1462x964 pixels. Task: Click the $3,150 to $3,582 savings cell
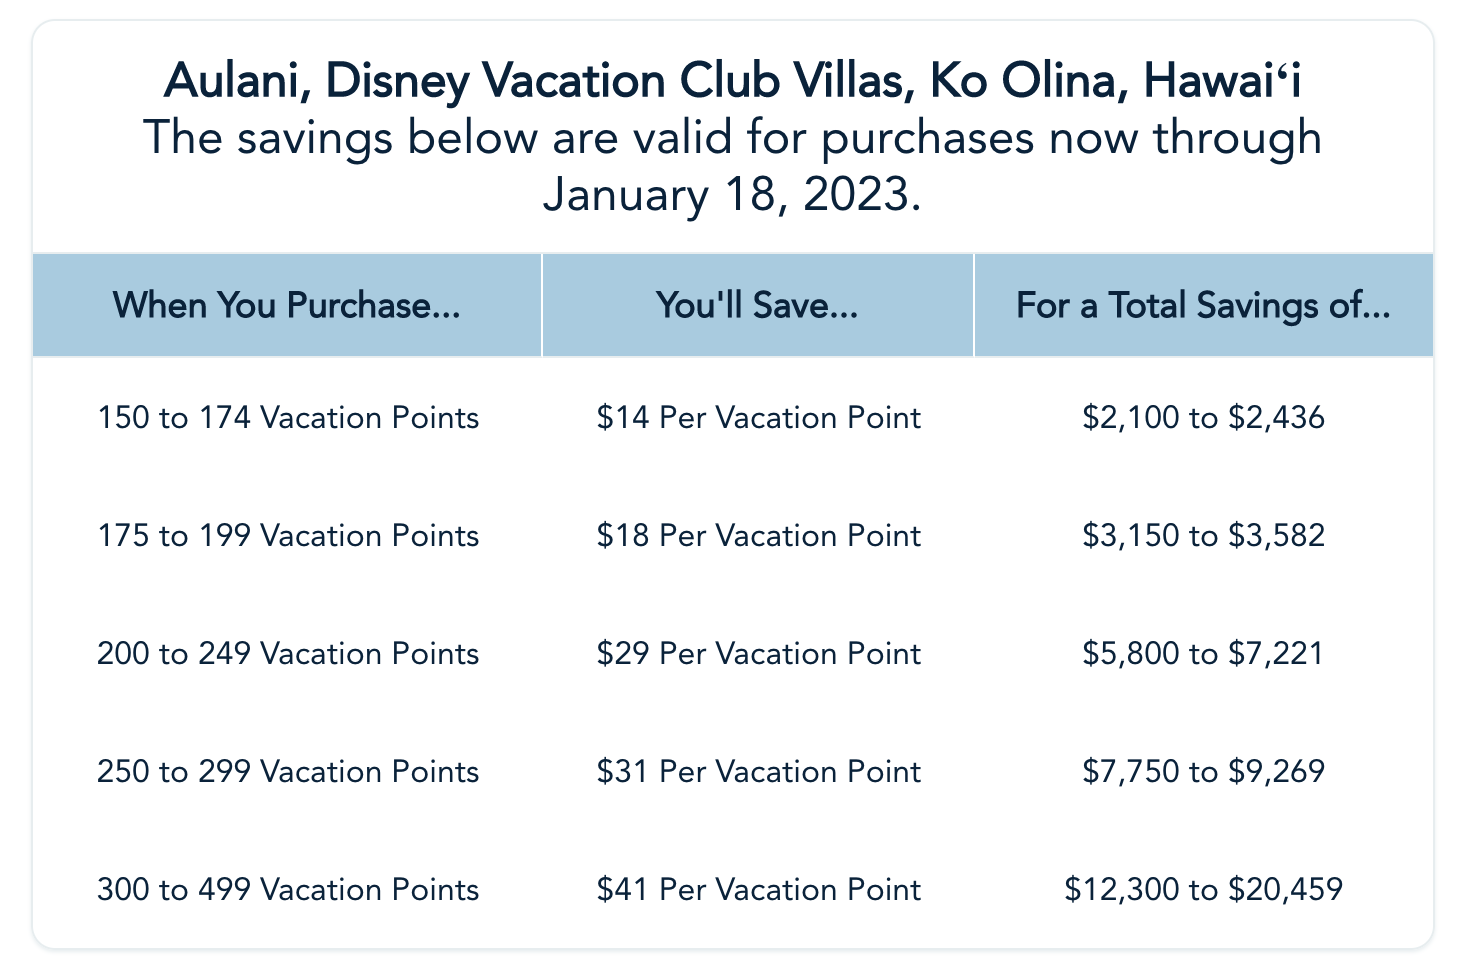[1203, 535]
